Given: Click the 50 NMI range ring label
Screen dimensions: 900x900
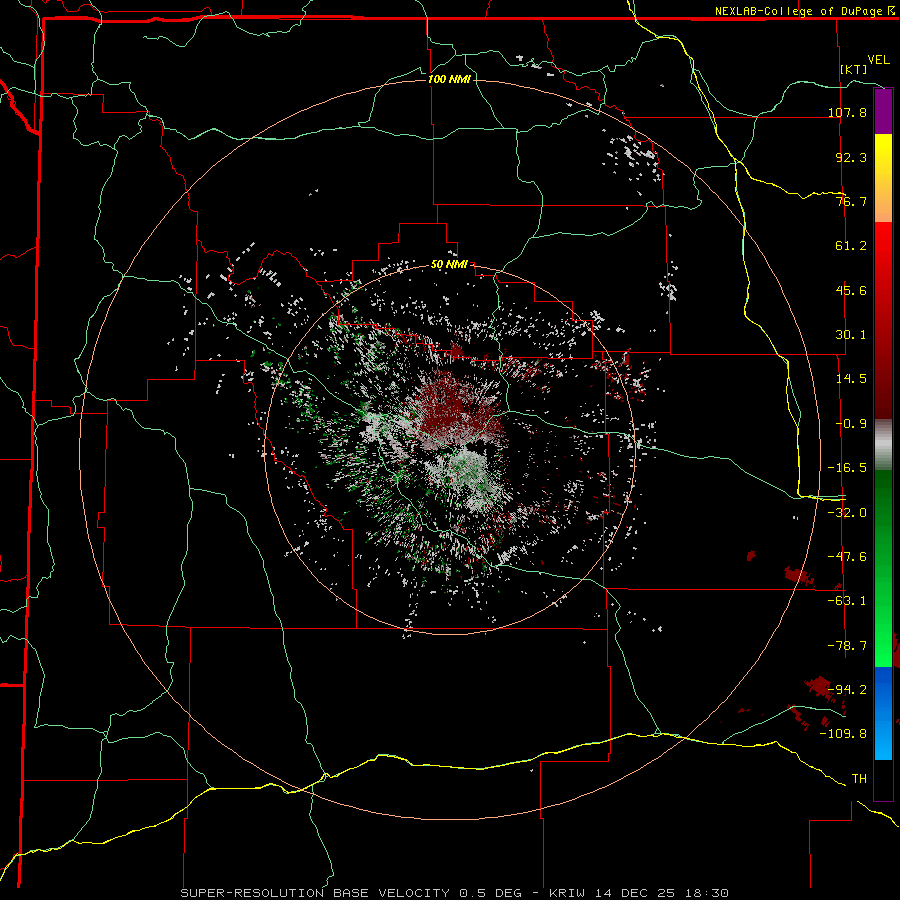Looking at the screenshot, I should click(449, 265).
